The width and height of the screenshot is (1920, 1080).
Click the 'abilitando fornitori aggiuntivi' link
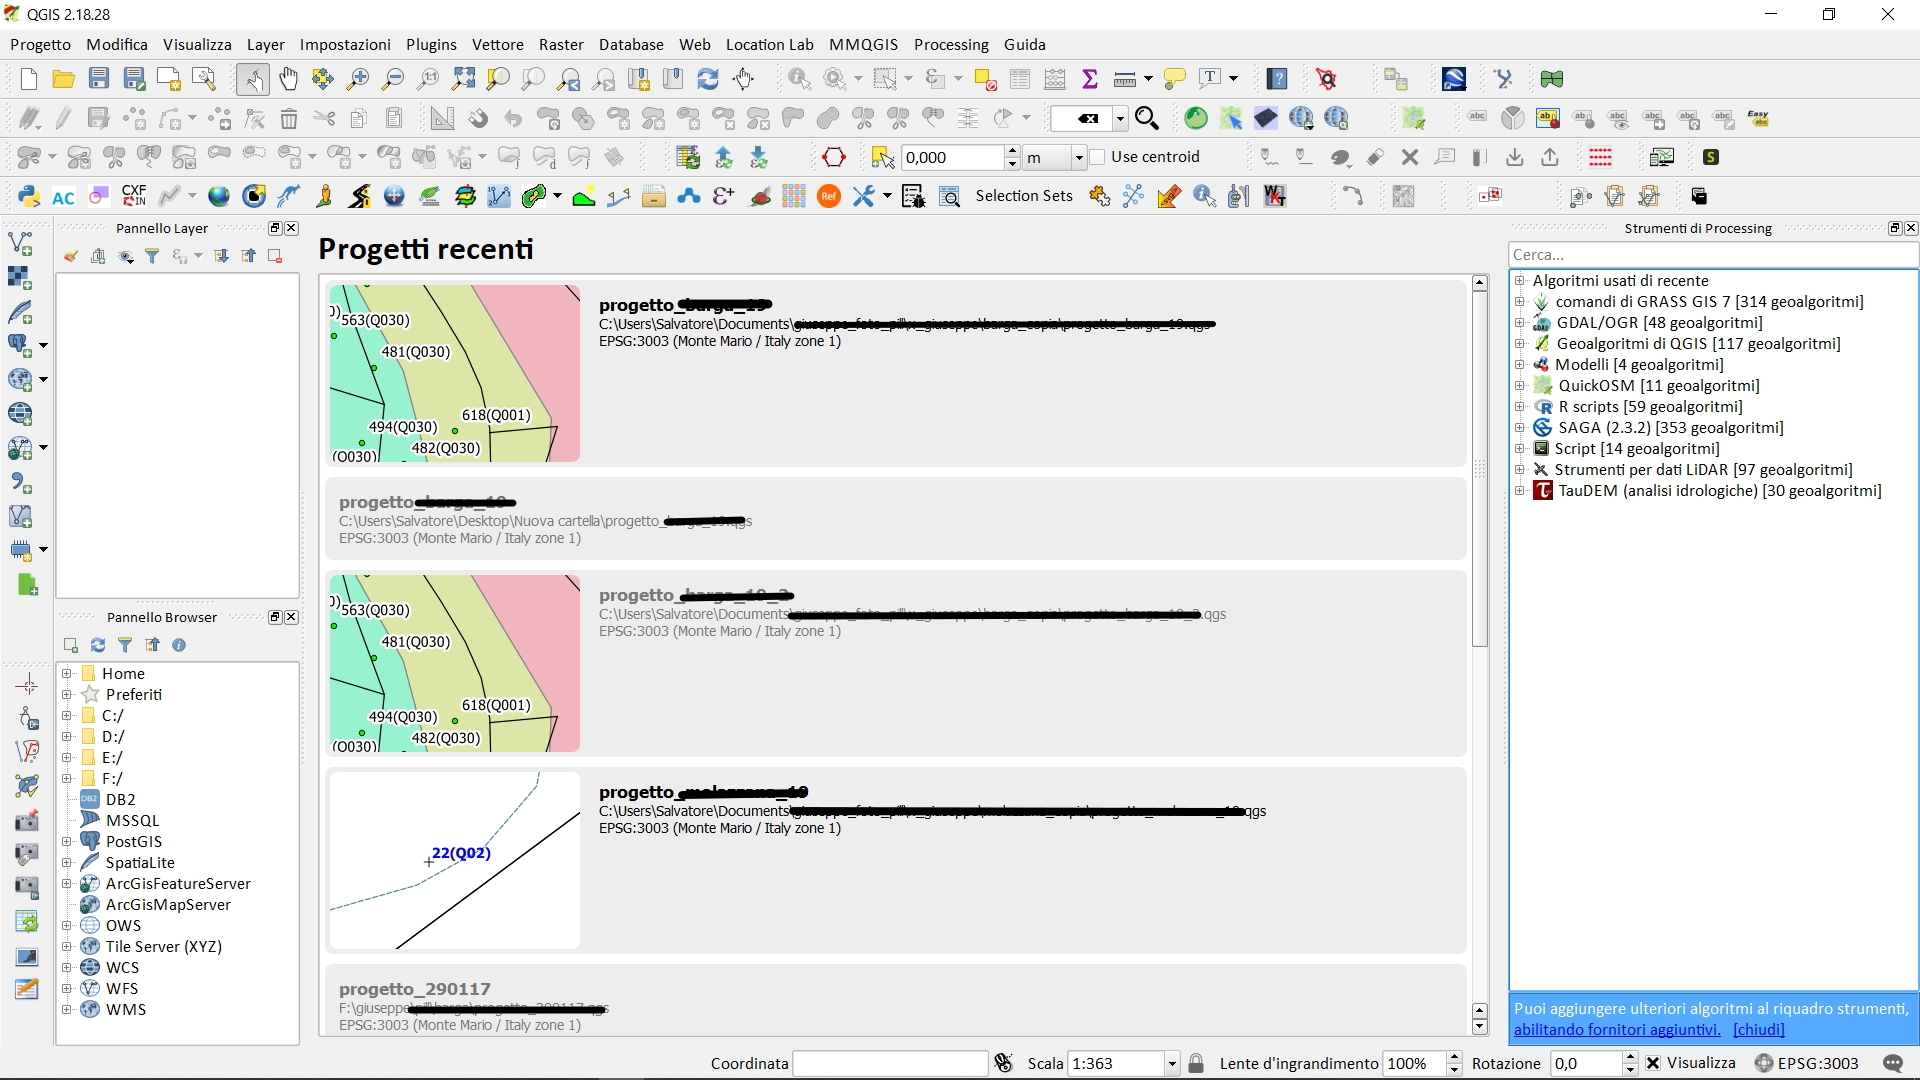(x=1617, y=1030)
